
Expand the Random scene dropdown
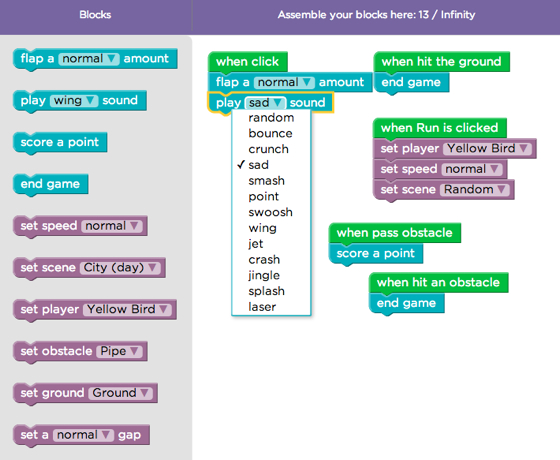[475, 190]
